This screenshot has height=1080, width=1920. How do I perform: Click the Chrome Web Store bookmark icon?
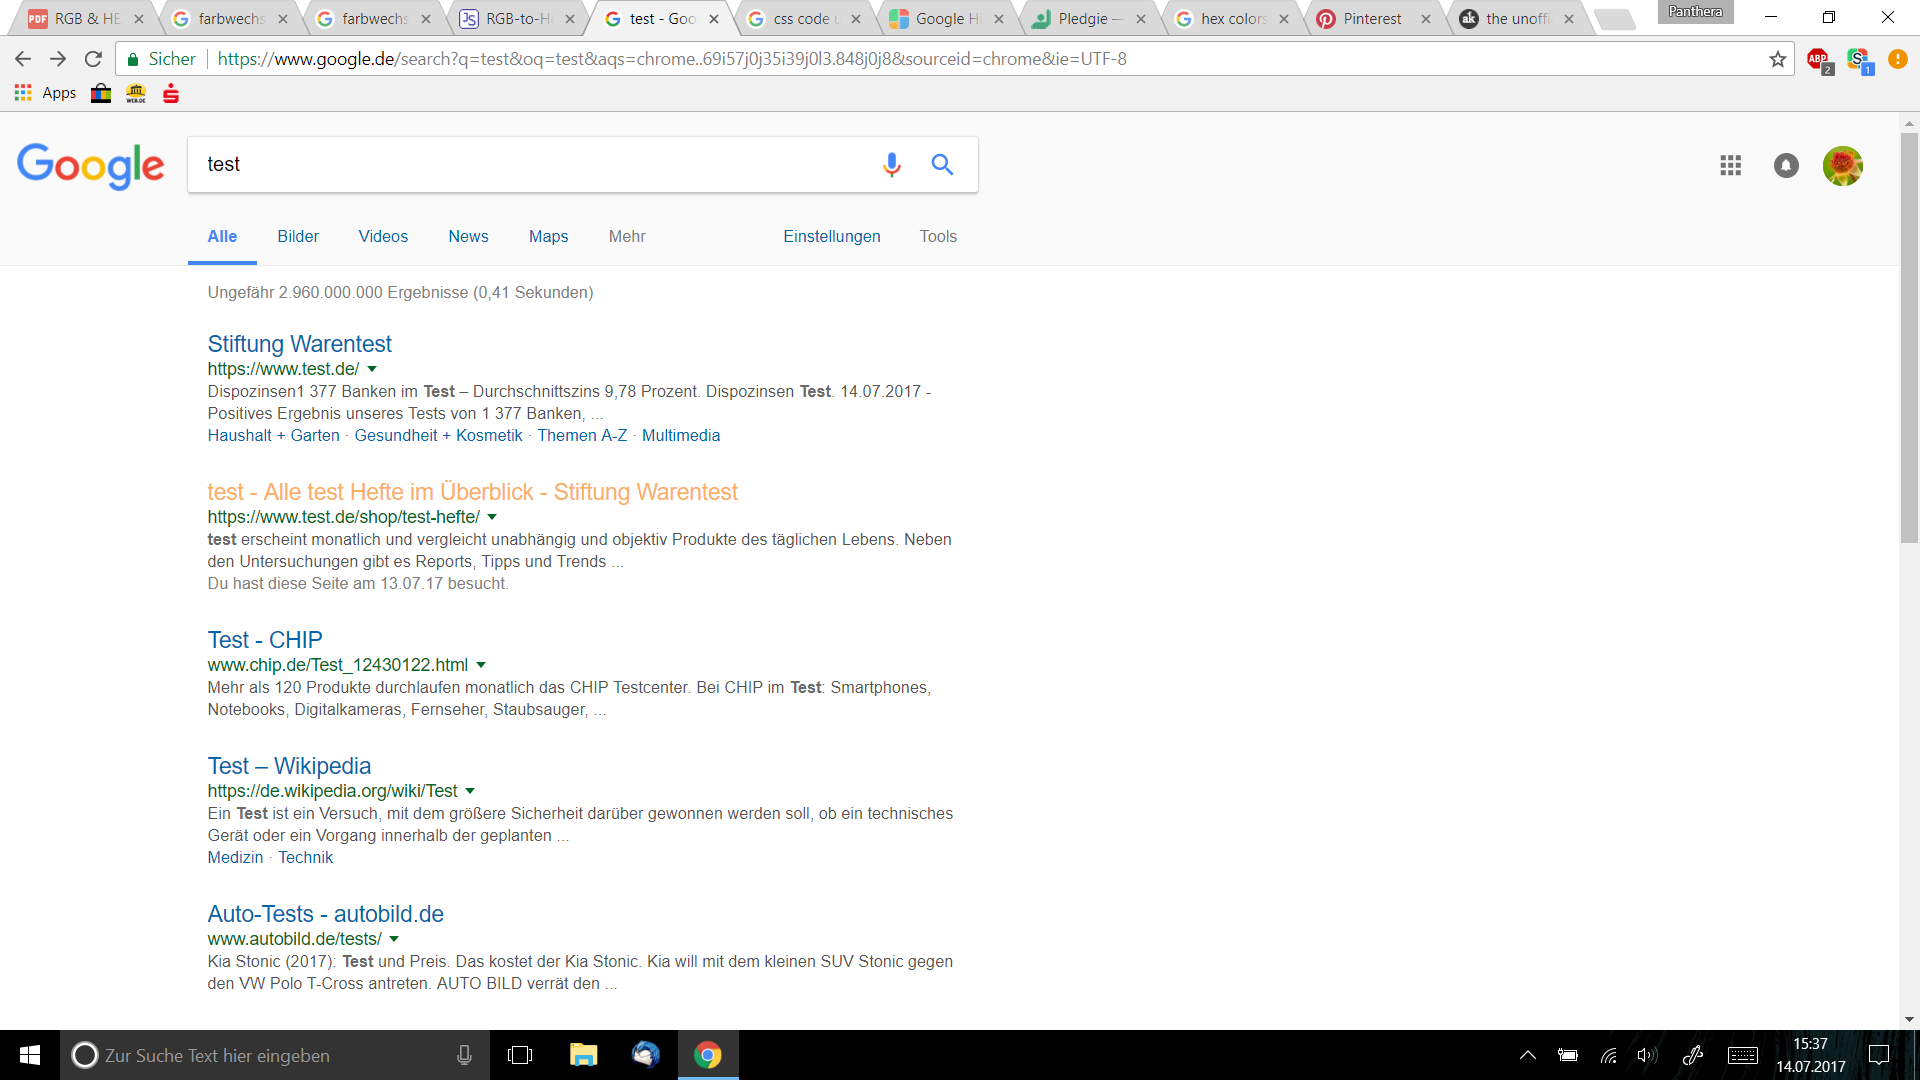100,93
